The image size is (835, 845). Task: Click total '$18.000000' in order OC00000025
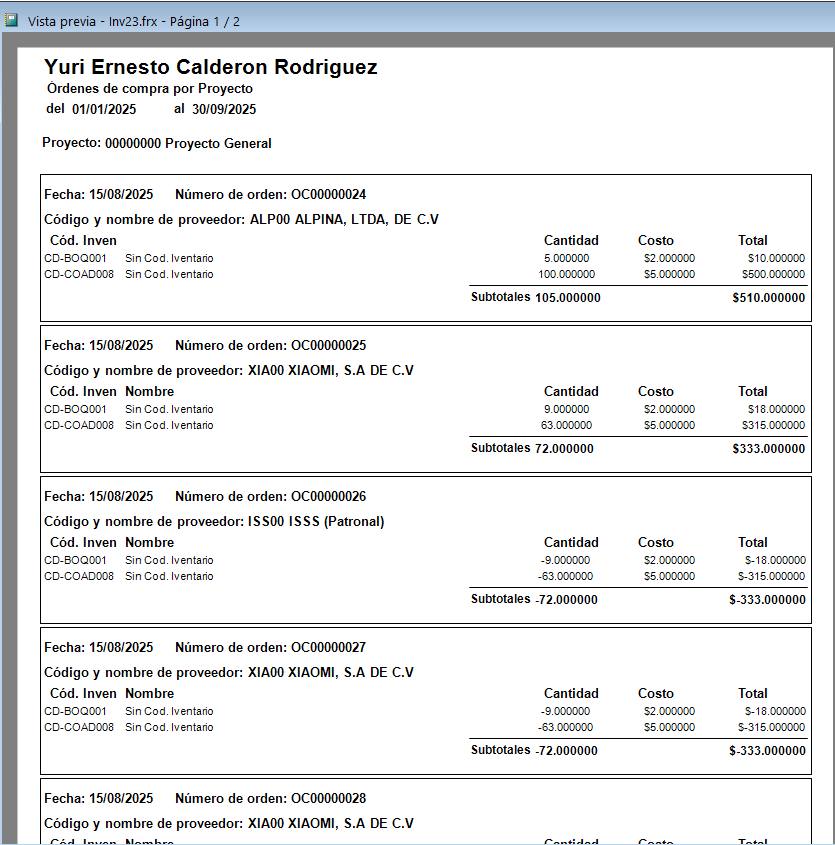click(x=776, y=409)
